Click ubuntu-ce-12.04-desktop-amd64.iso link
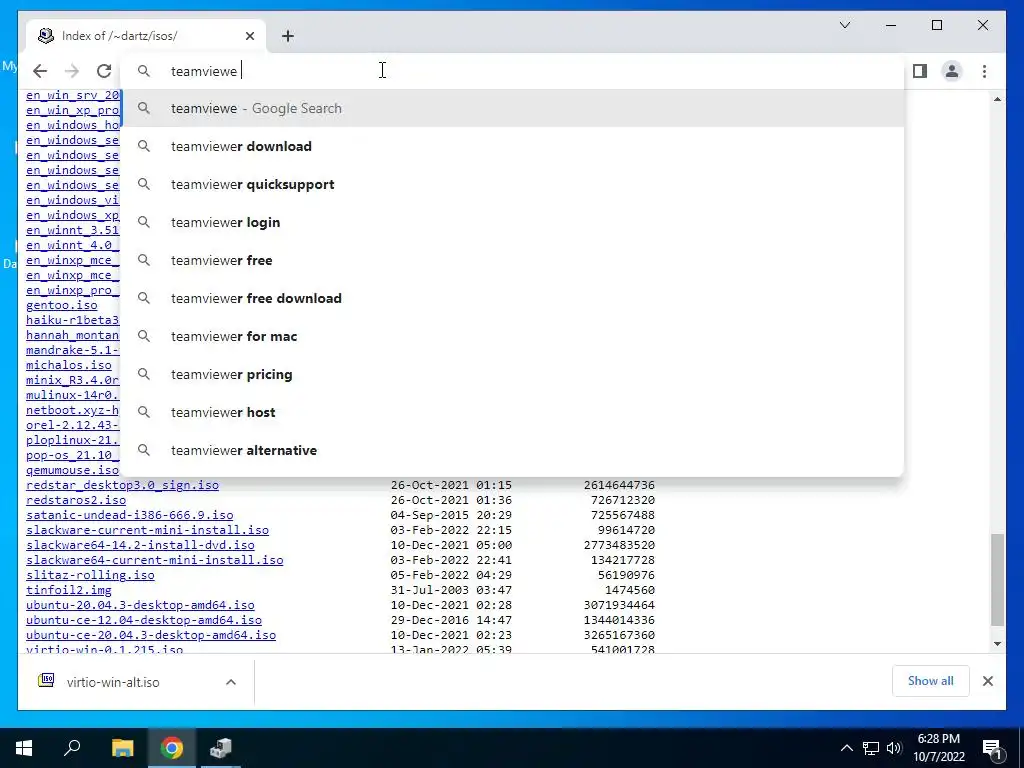Screen dimensions: 1024x768 click(144, 620)
